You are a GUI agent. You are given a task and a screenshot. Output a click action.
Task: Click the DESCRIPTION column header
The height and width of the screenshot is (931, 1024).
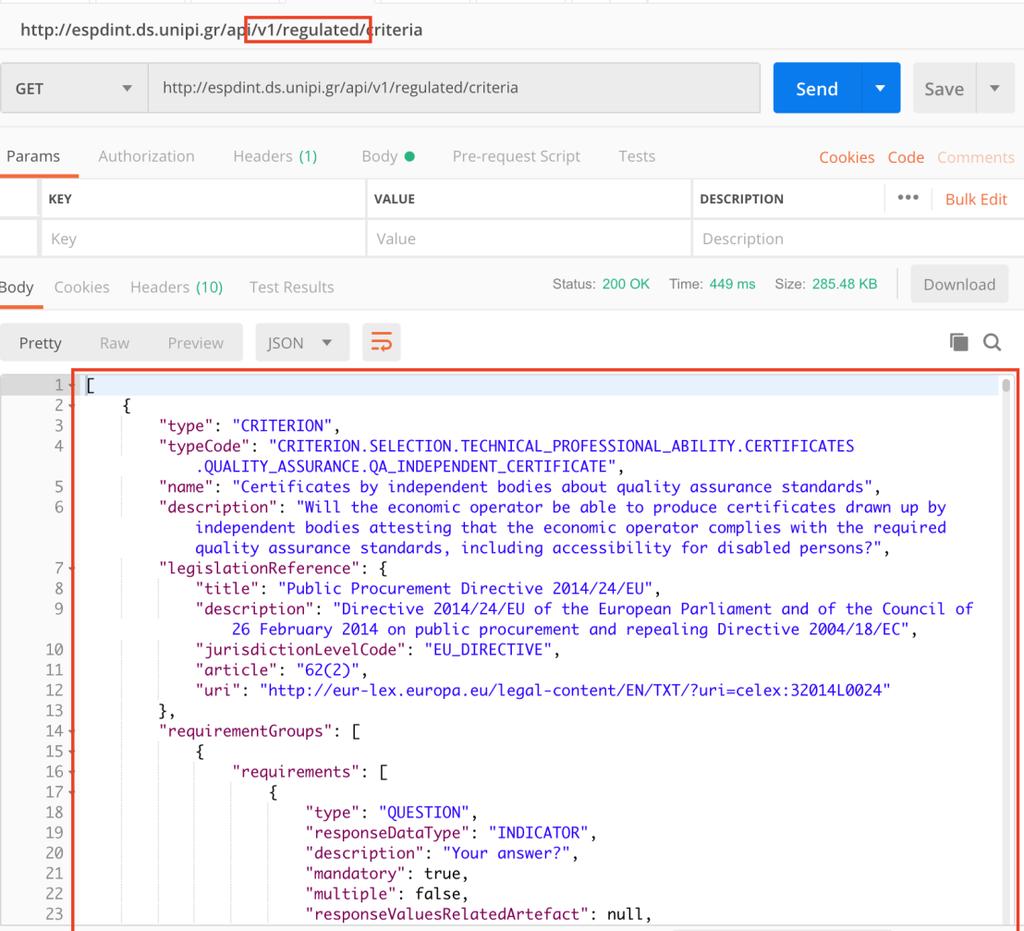click(742, 199)
